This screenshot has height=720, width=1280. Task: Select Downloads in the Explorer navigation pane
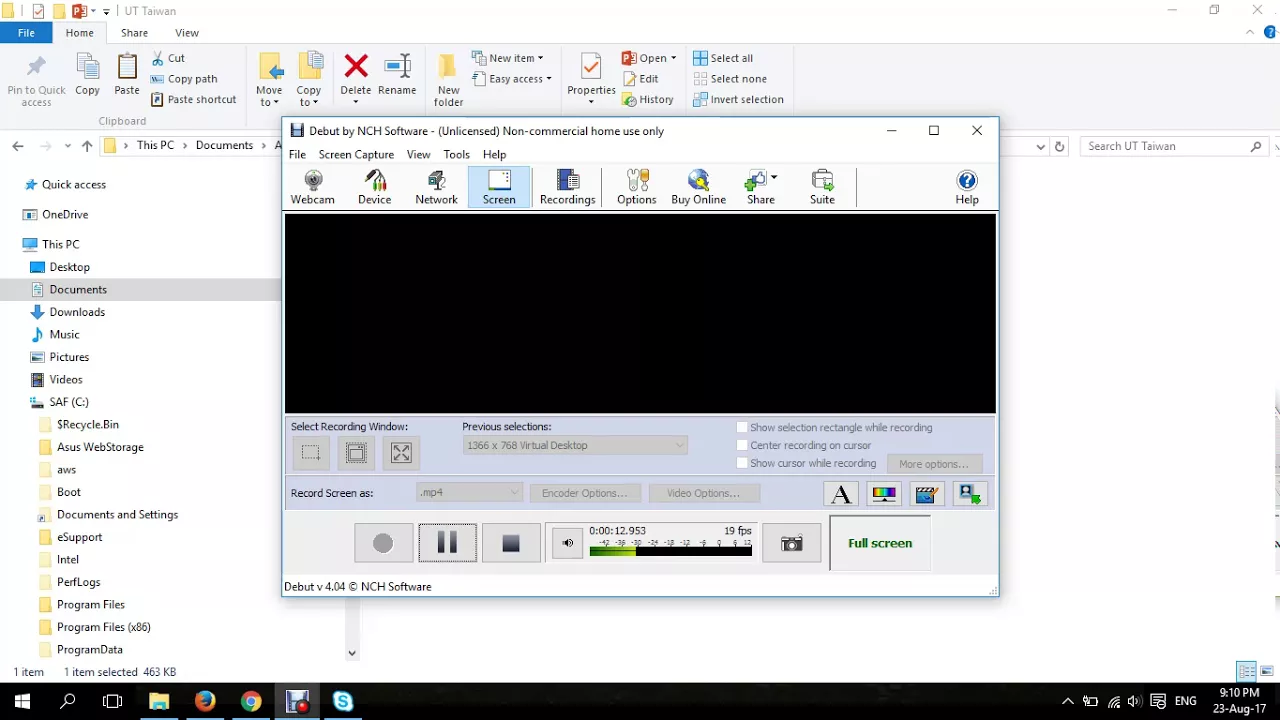coord(77,312)
